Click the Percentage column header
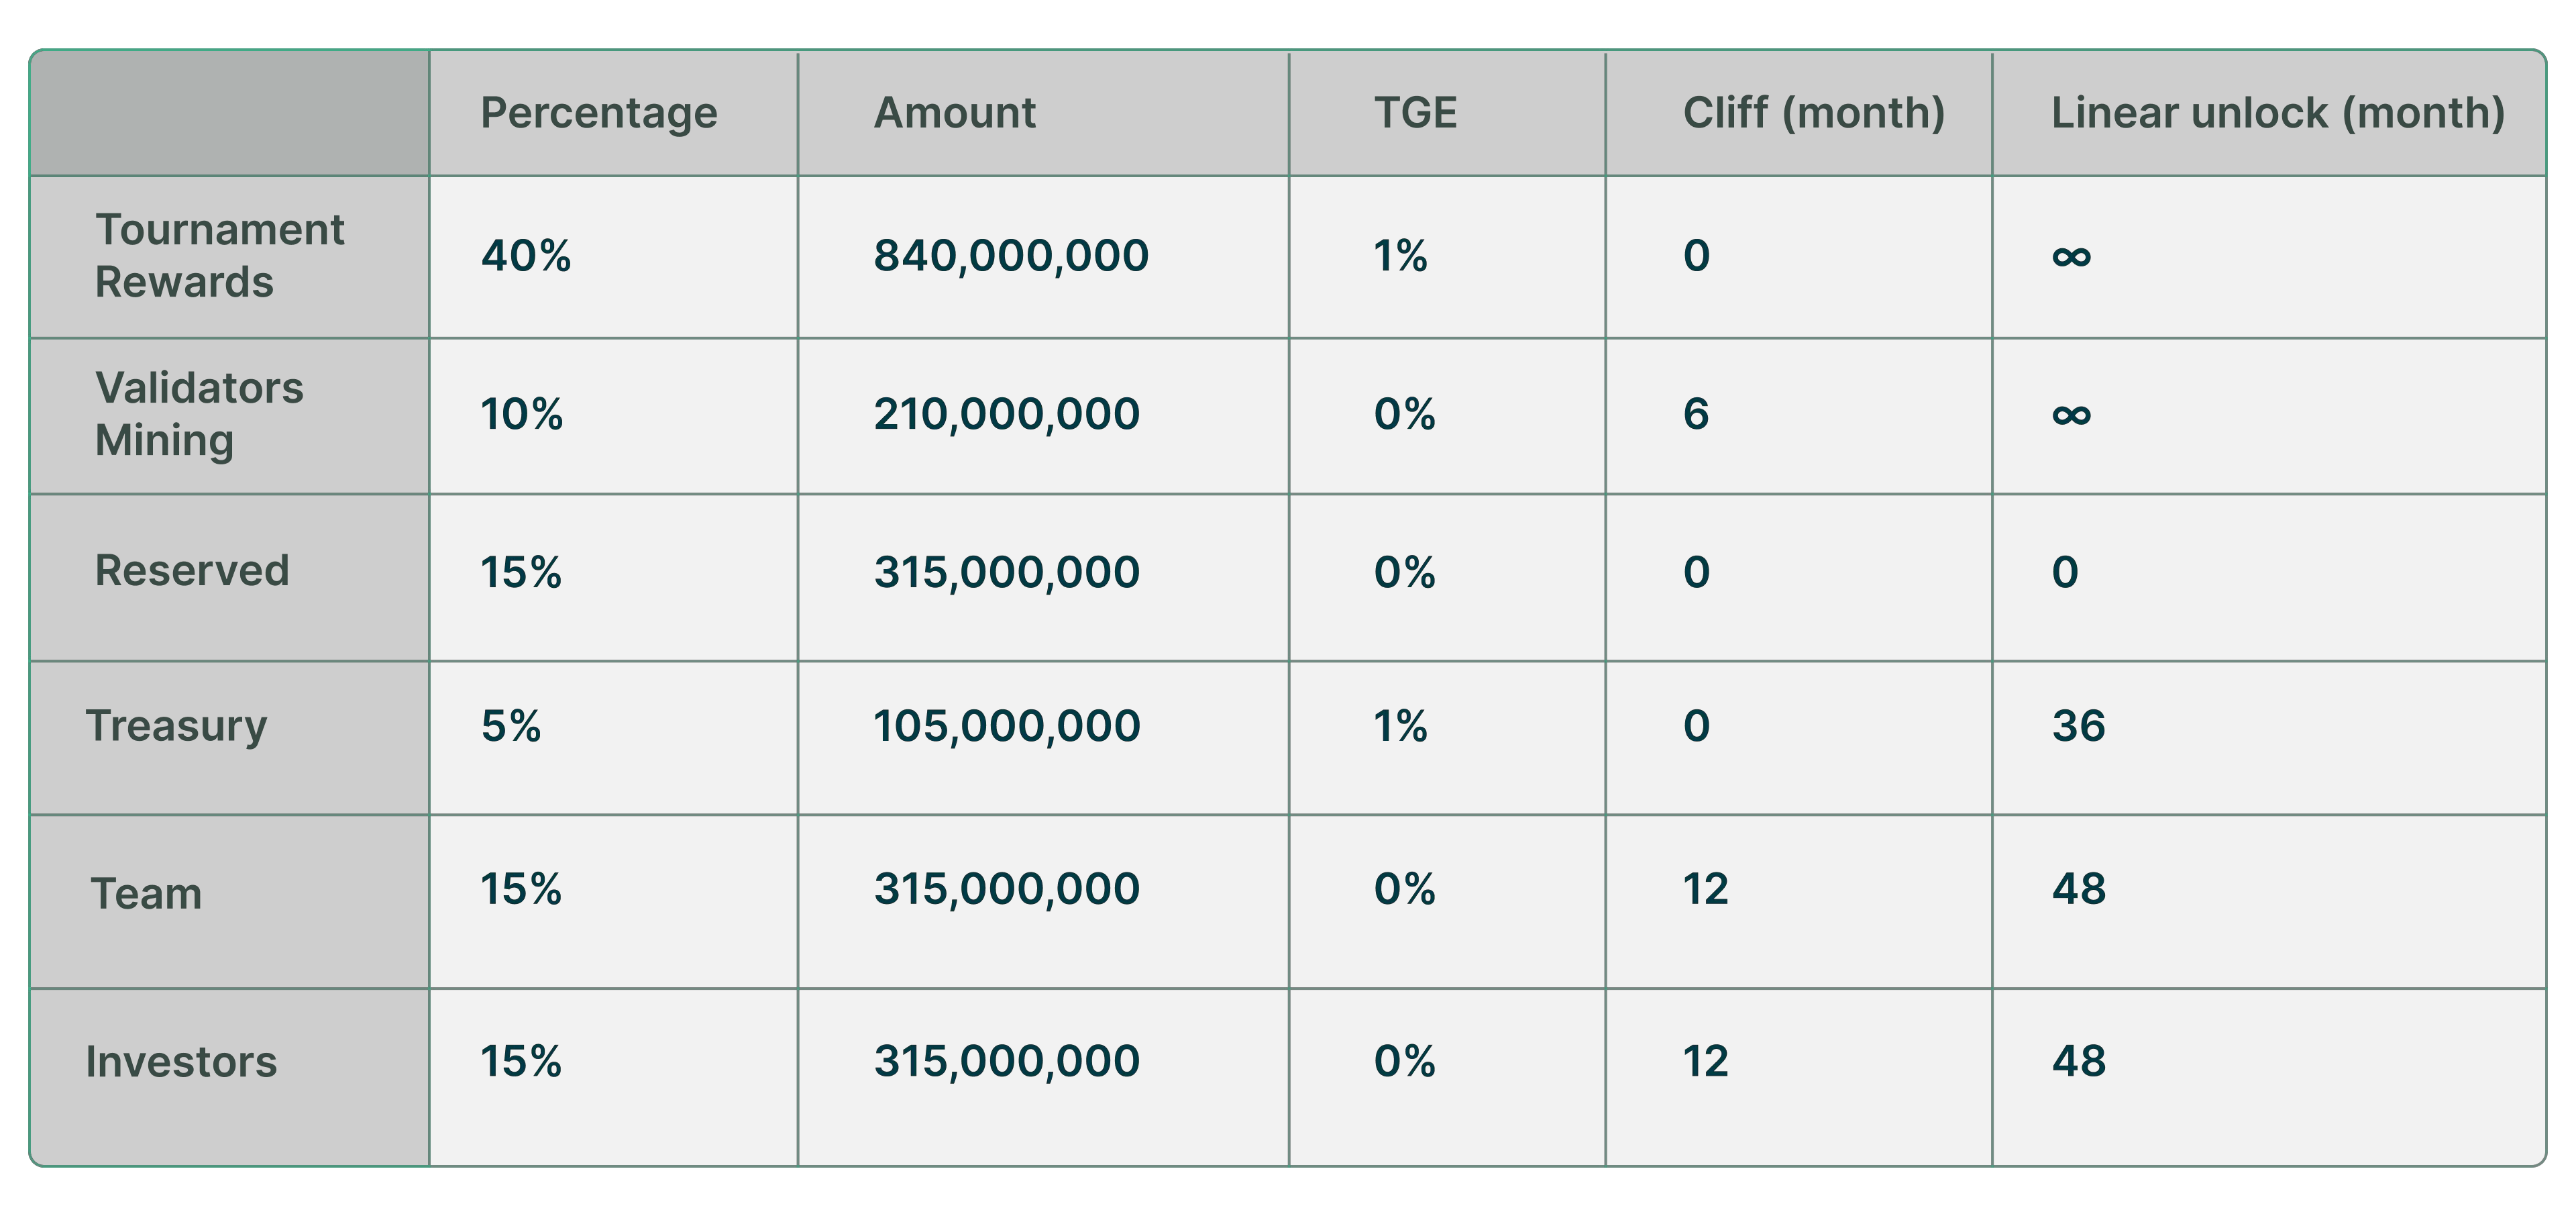Viewport: 2576px width, 1216px height. [x=599, y=114]
